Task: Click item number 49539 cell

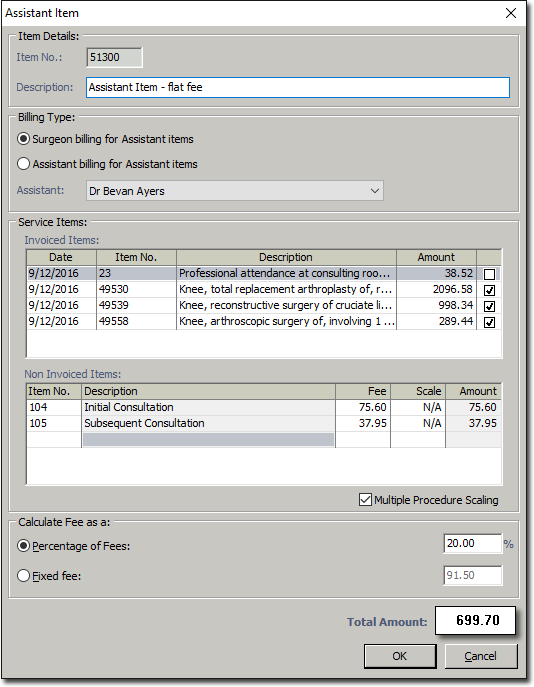Action: 136,305
